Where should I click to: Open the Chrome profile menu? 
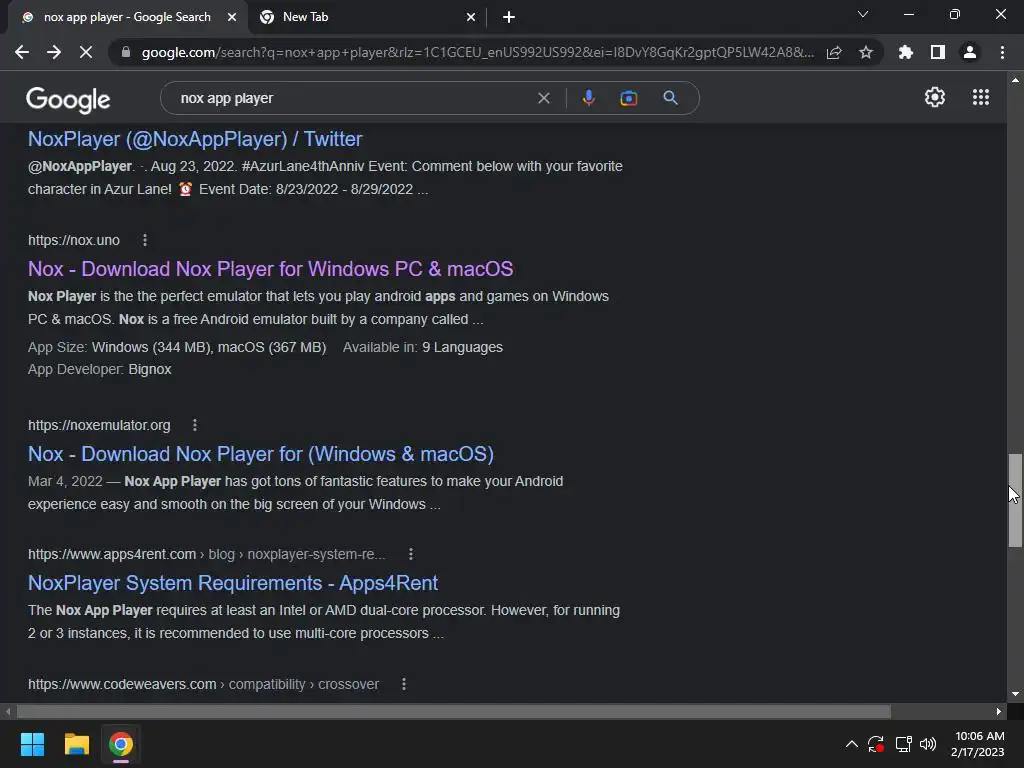tap(970, 52)
